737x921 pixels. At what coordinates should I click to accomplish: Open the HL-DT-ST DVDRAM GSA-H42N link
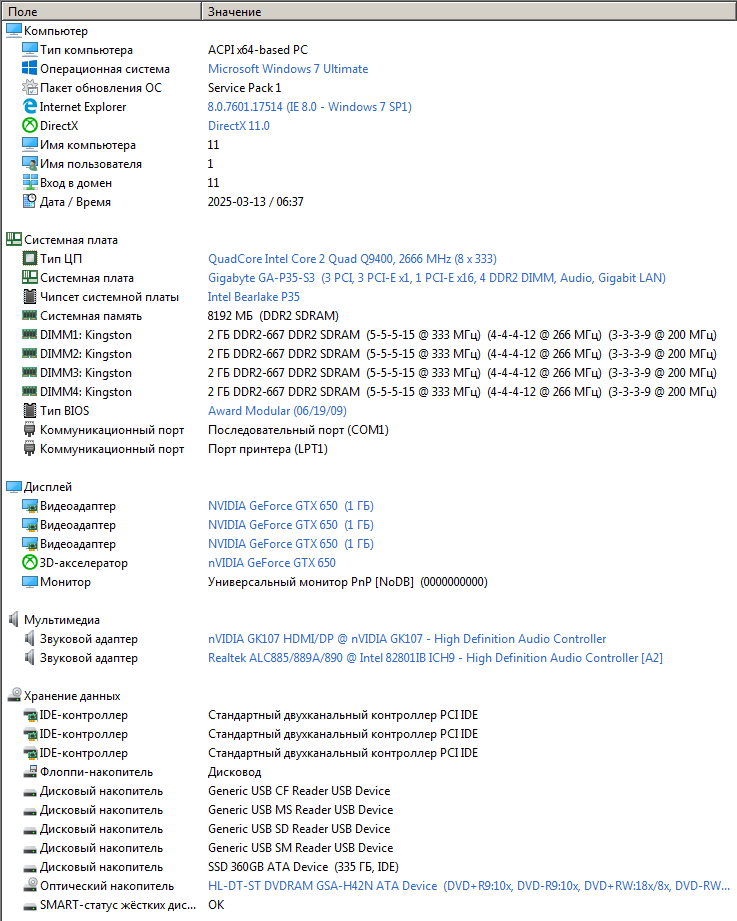point(469,886)
